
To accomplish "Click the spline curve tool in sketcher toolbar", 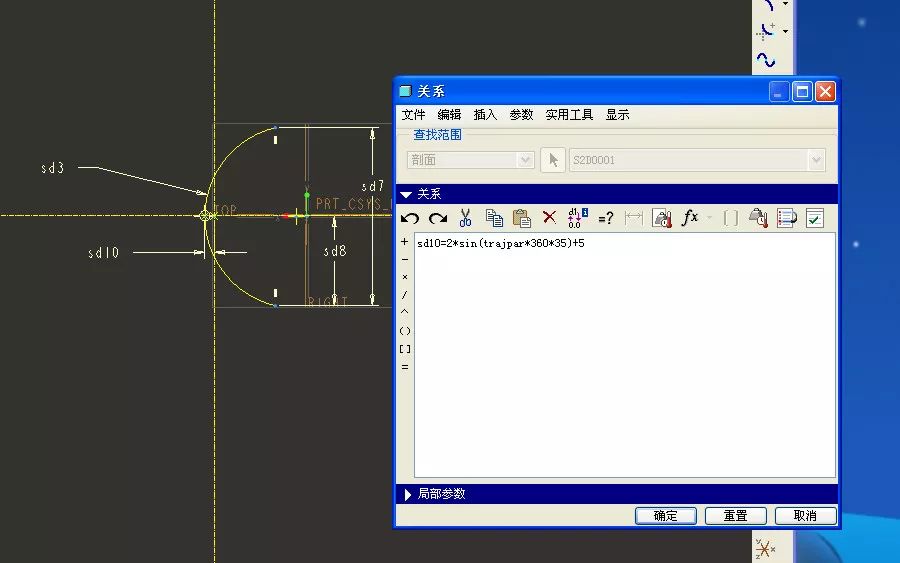I will (x=766, y=60).
